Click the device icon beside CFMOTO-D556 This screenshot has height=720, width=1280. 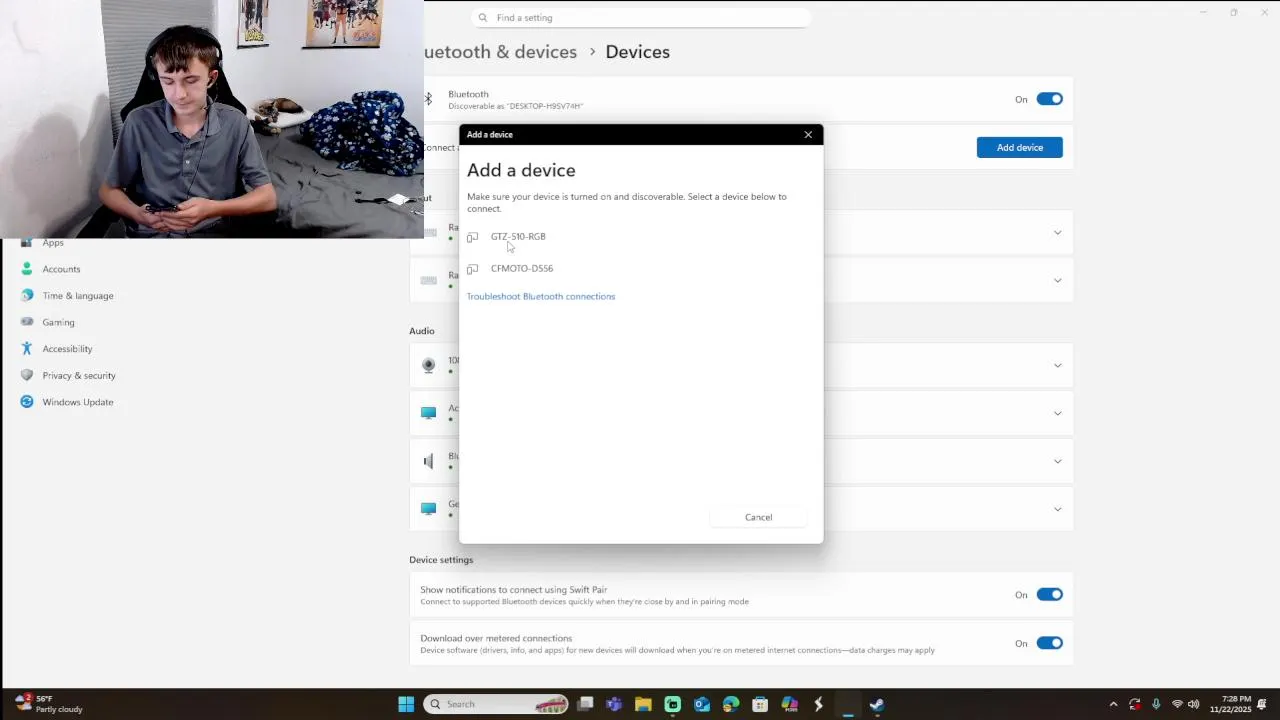pyautogui.click(x=472, y=269)
